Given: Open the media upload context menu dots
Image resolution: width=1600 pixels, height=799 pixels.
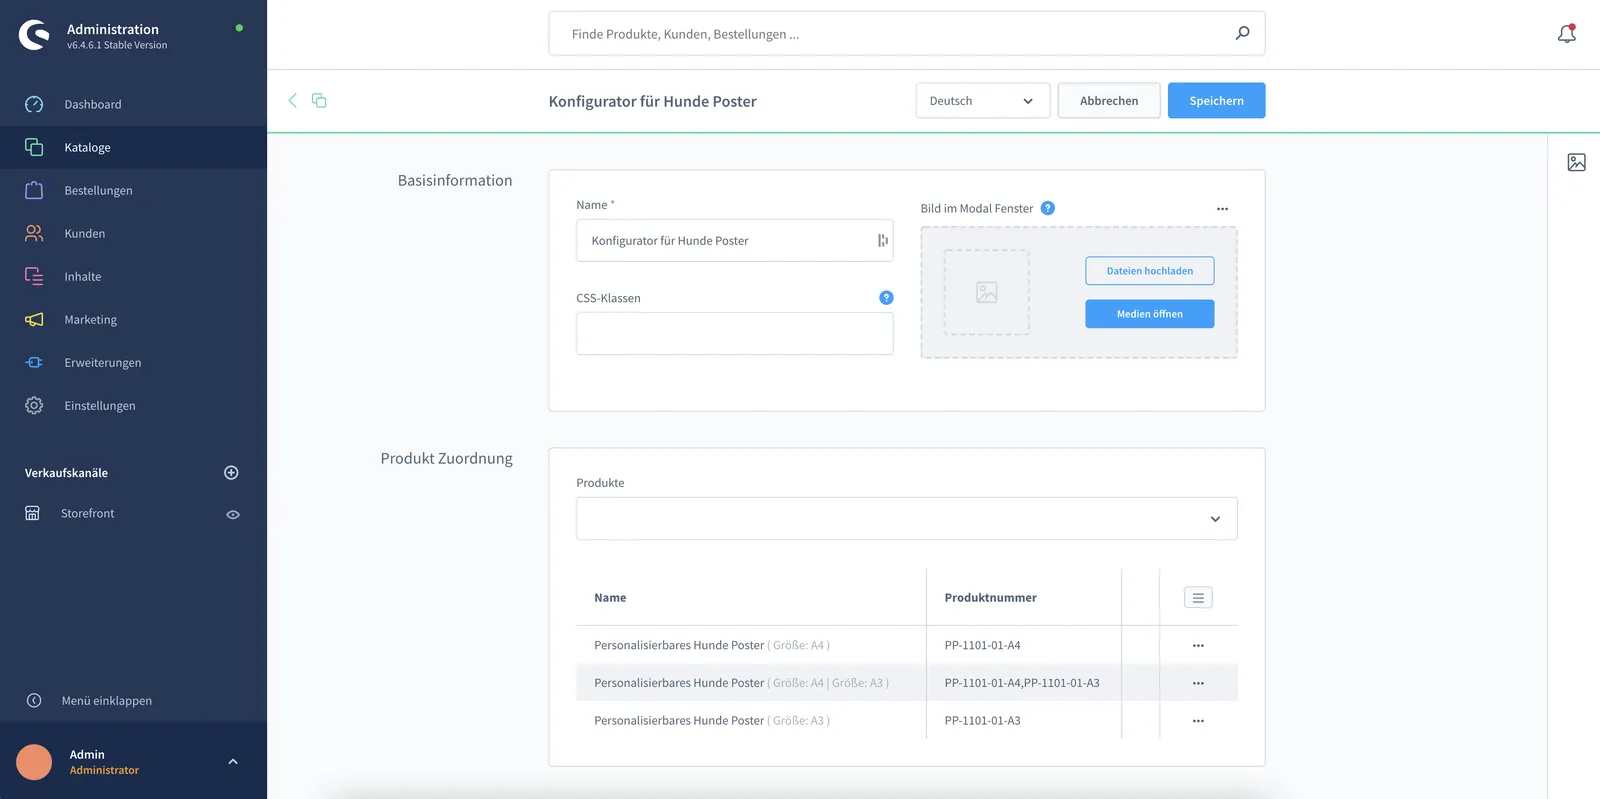Looking at the screenshot, I should pyautogui.click(x=1222, y=209).
